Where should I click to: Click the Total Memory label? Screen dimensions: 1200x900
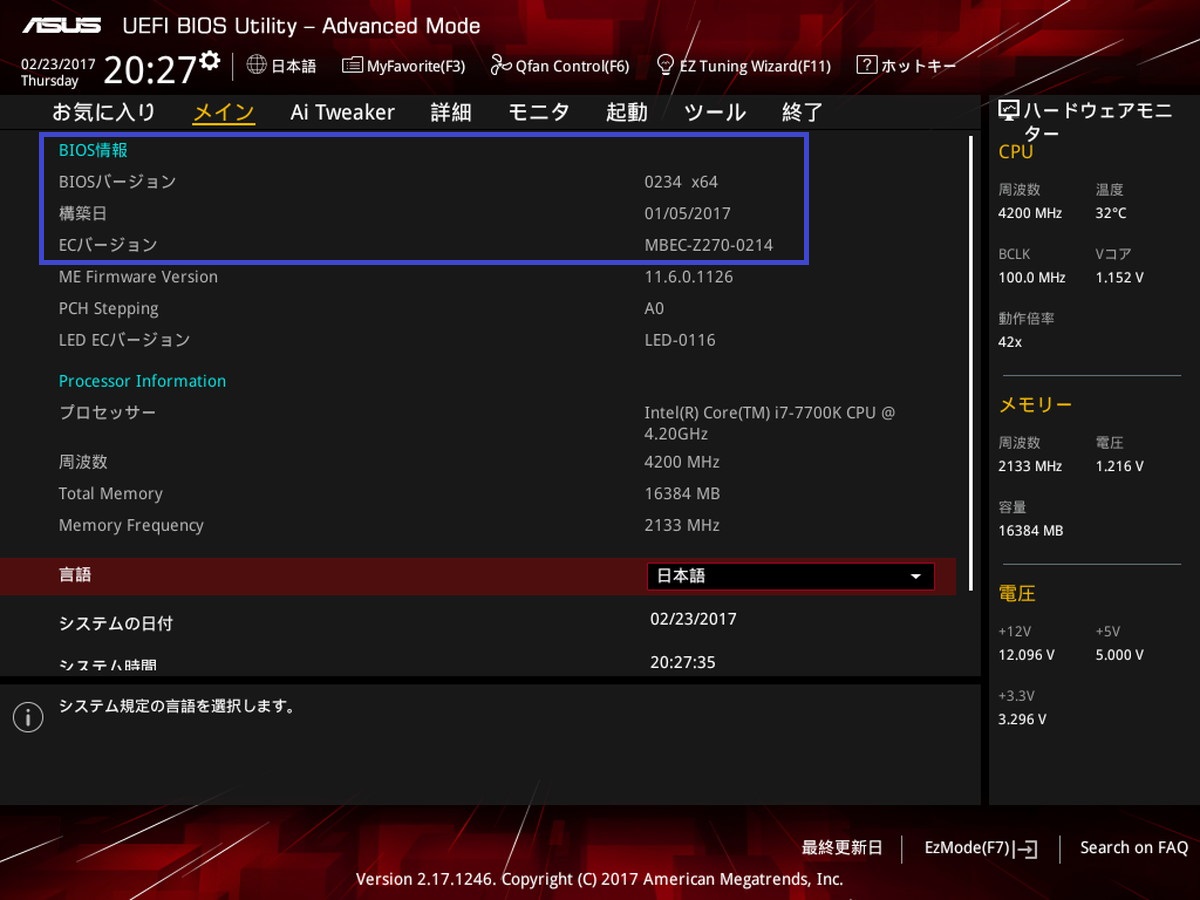[x=110, y=494]
